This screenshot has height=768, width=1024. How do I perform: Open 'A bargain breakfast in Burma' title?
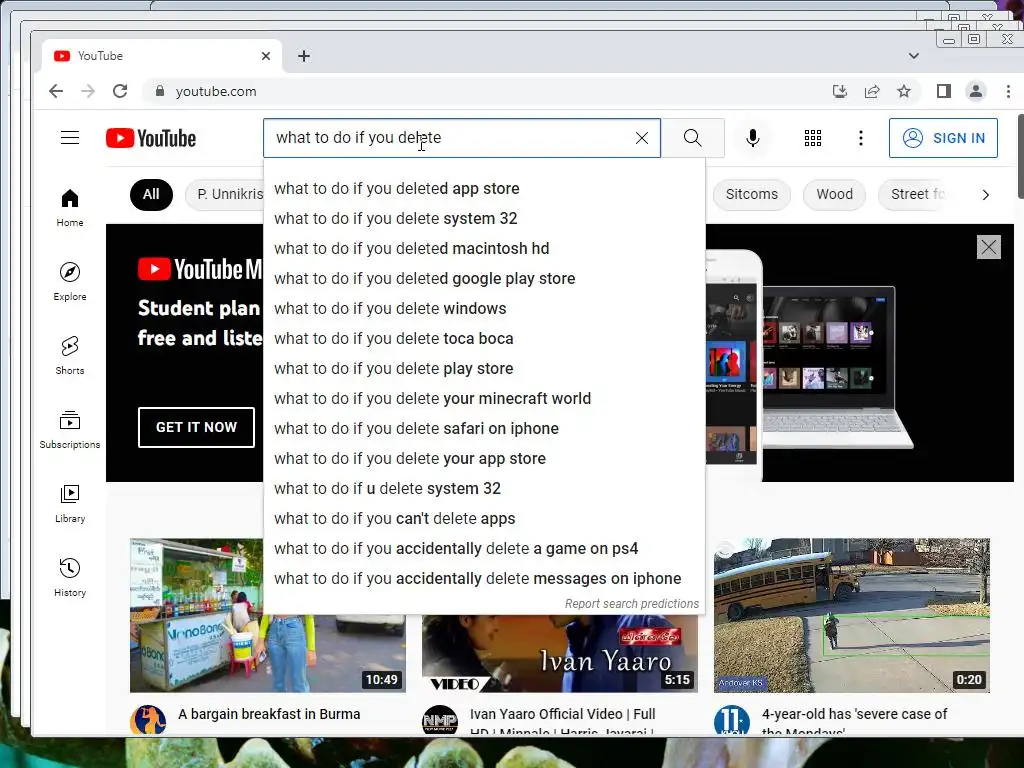tap(269, 714)
